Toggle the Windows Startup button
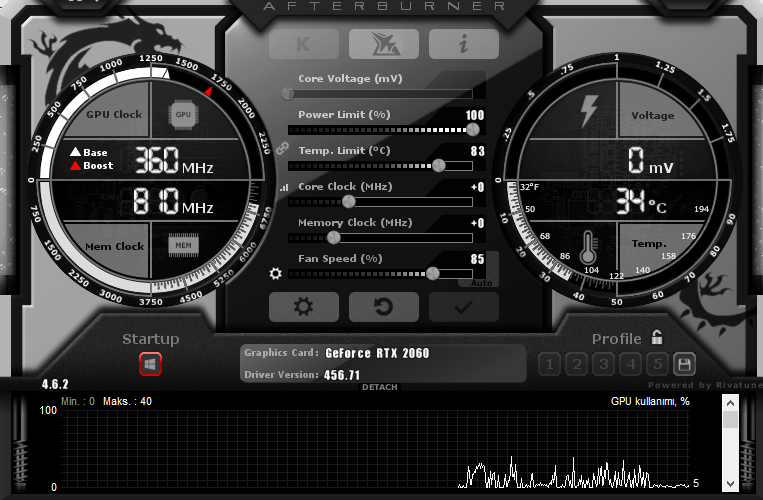763x500 pixels. point(150,364)
